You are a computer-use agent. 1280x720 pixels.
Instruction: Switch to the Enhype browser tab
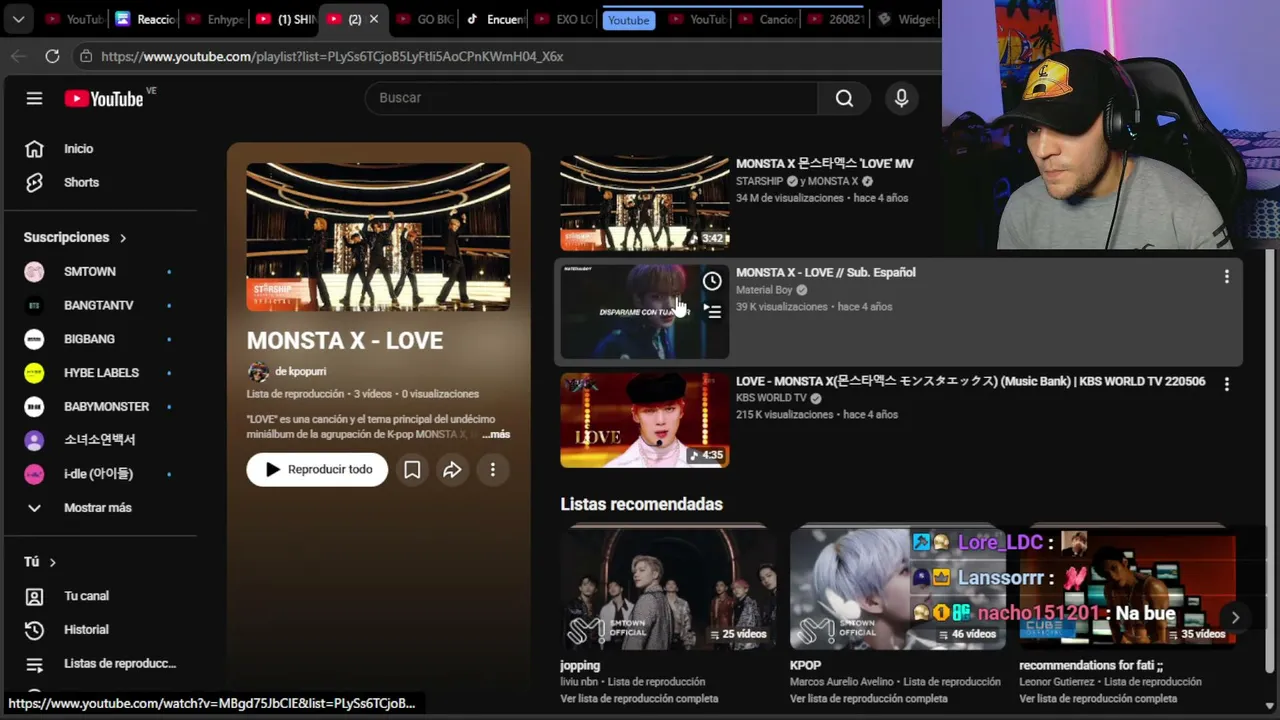click(214, 19)
